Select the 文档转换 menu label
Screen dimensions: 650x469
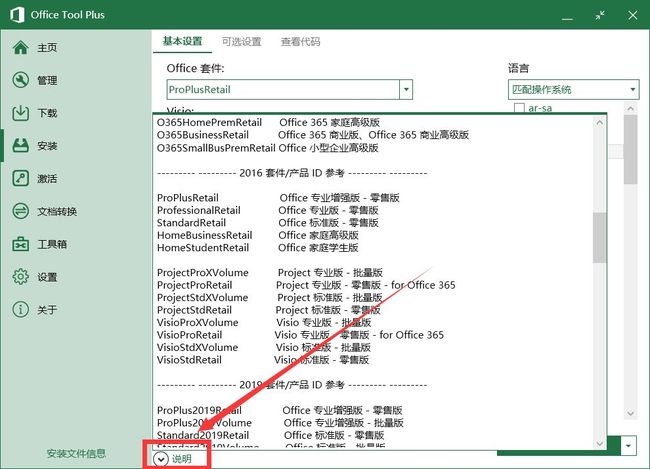tap(57, 211)
